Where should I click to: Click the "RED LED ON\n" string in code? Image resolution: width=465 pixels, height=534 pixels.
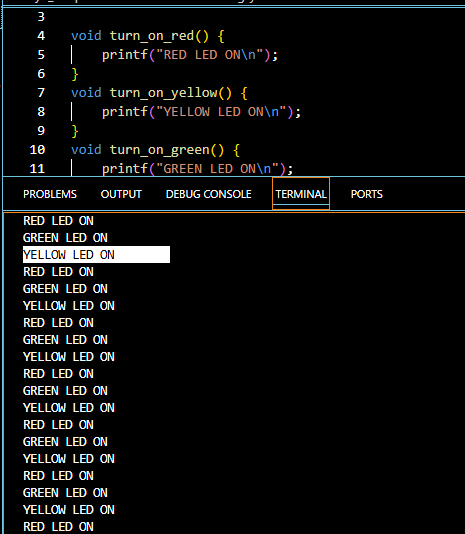tap(210, 55)
